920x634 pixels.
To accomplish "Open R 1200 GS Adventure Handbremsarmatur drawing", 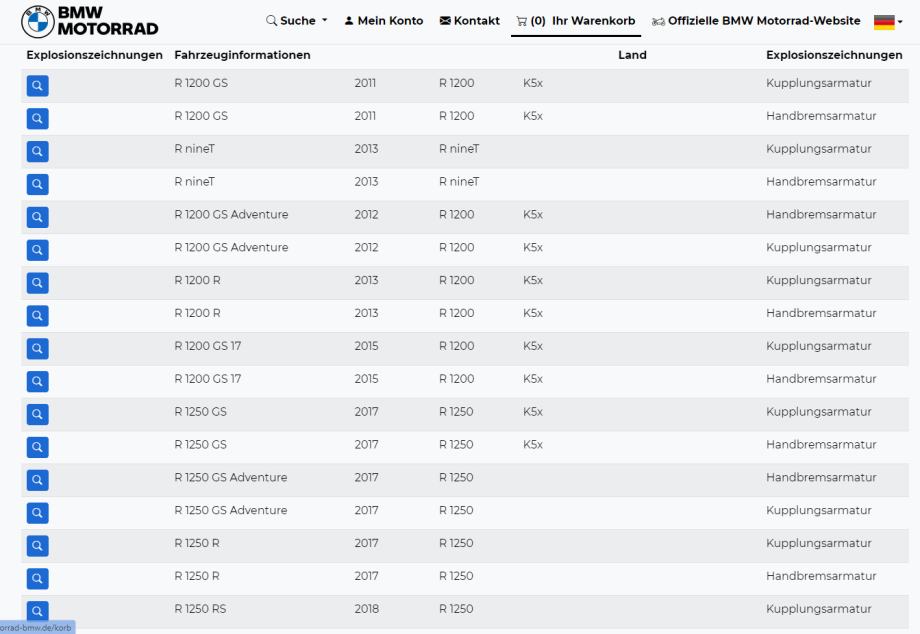I will [37, 218].
